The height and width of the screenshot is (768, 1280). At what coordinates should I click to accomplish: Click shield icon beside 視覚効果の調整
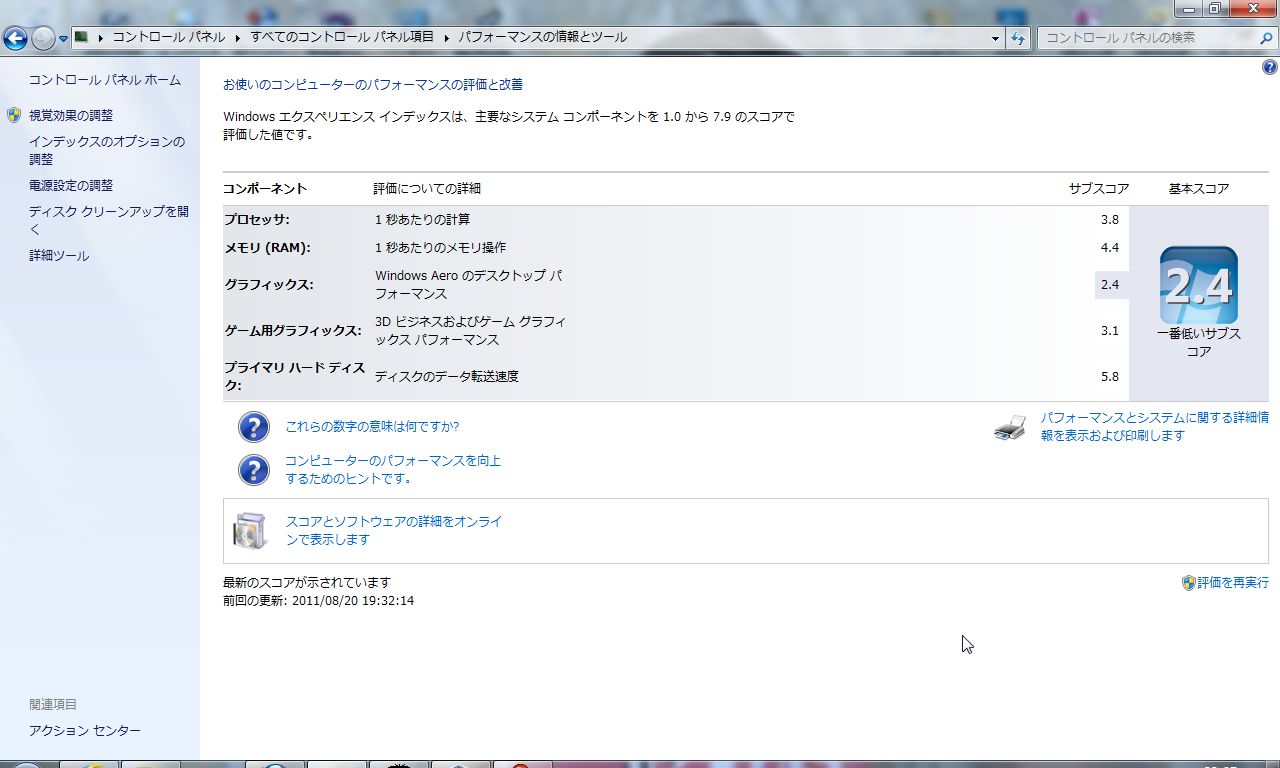click(x=14, y=115)
